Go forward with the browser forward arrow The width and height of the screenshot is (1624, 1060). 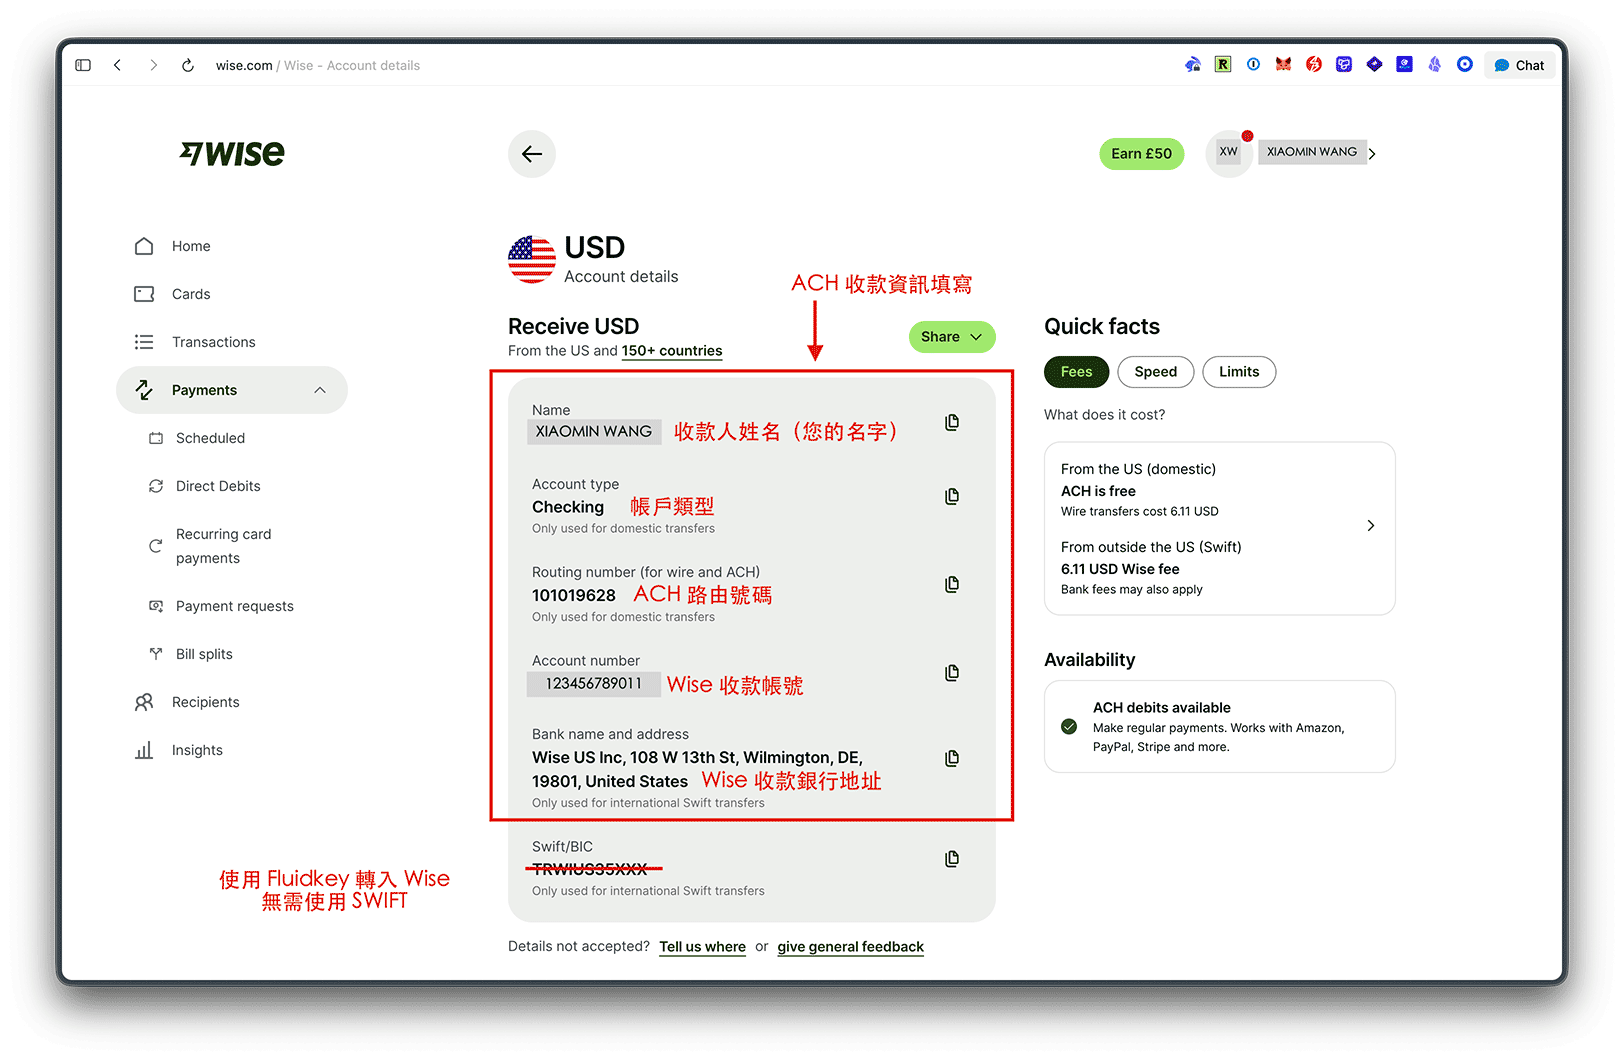[153, 65]
